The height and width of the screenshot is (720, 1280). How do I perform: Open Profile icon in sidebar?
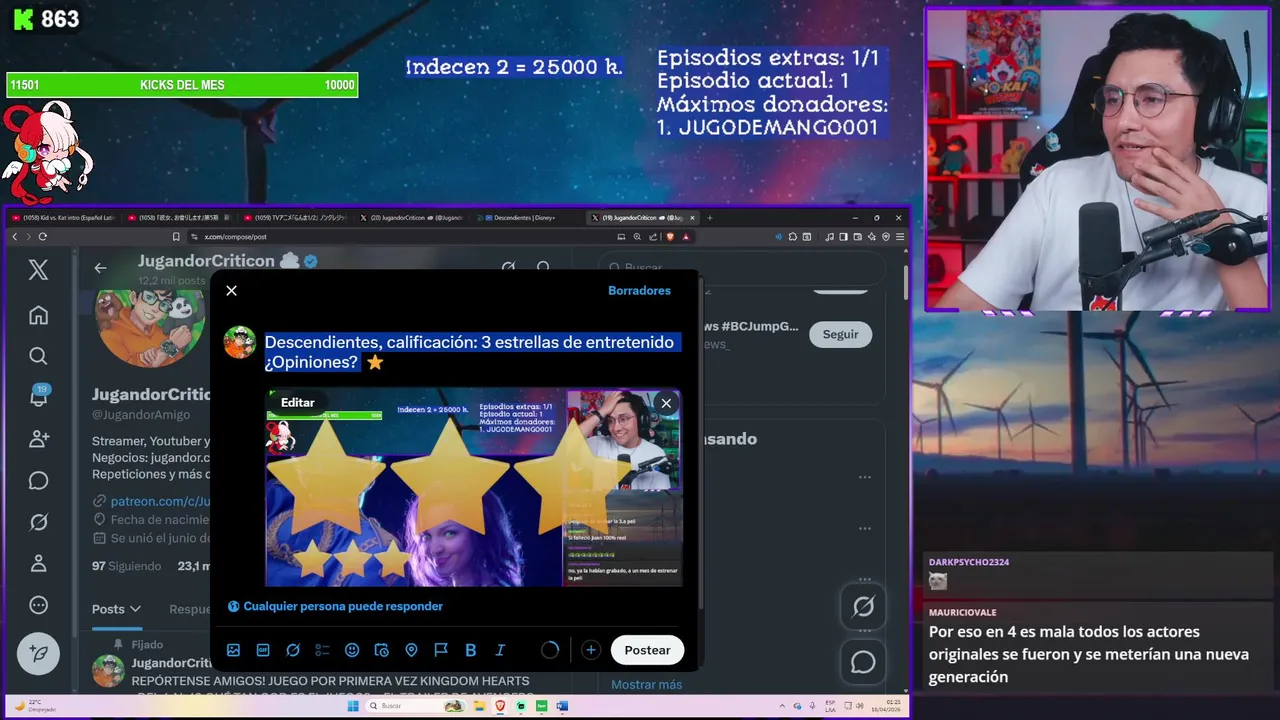38,563
